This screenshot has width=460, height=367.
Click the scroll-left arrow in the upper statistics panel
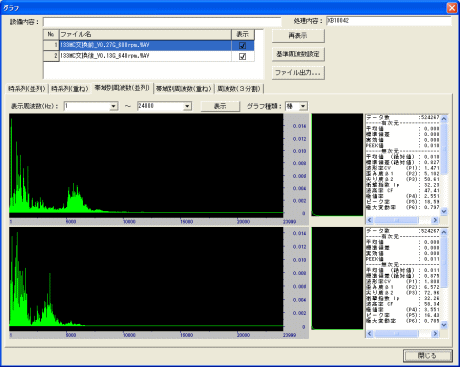369,220
